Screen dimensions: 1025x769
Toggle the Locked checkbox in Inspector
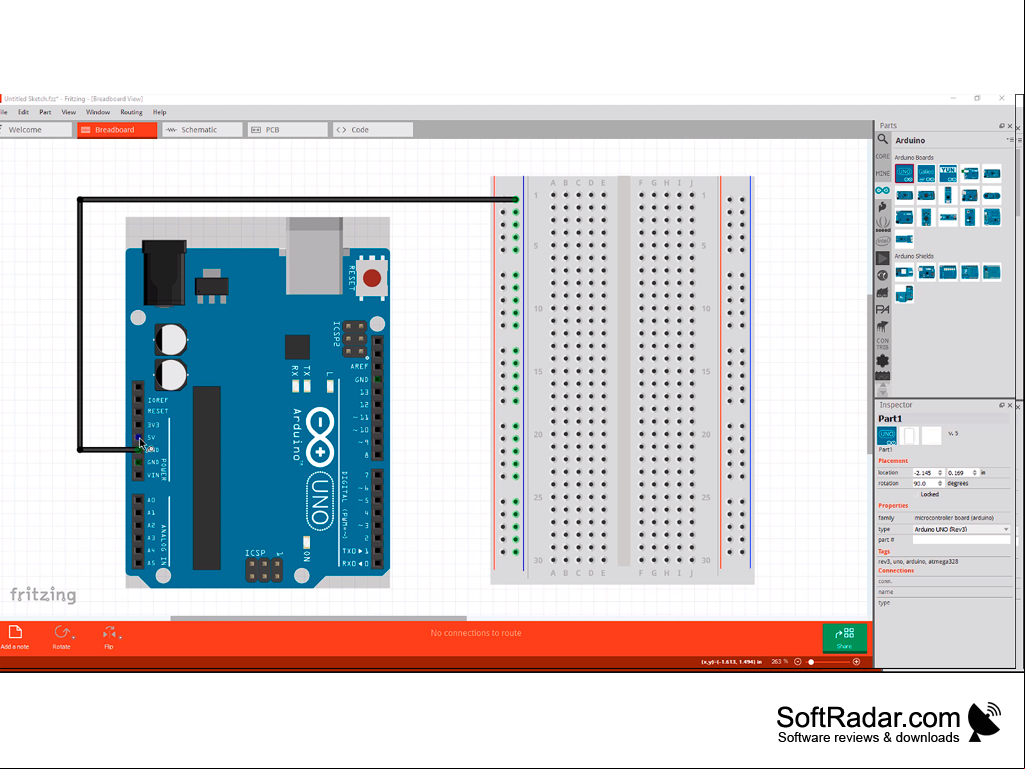[x=916, y=494]
